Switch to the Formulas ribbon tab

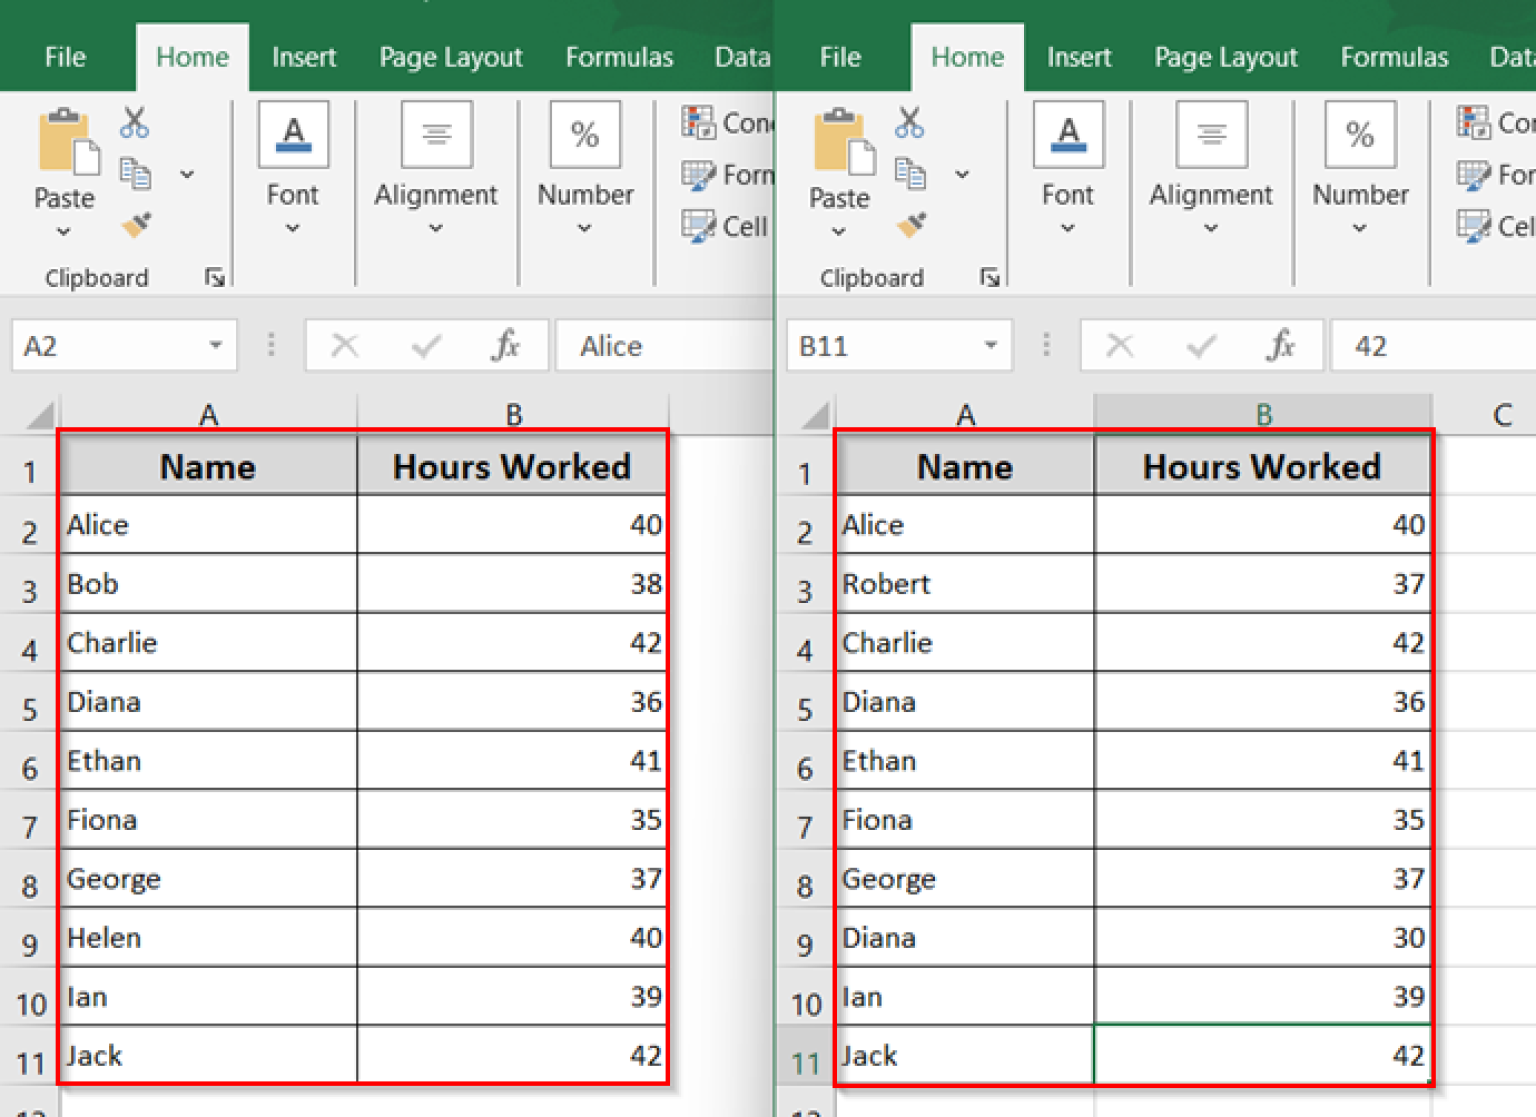coord(619,57)
